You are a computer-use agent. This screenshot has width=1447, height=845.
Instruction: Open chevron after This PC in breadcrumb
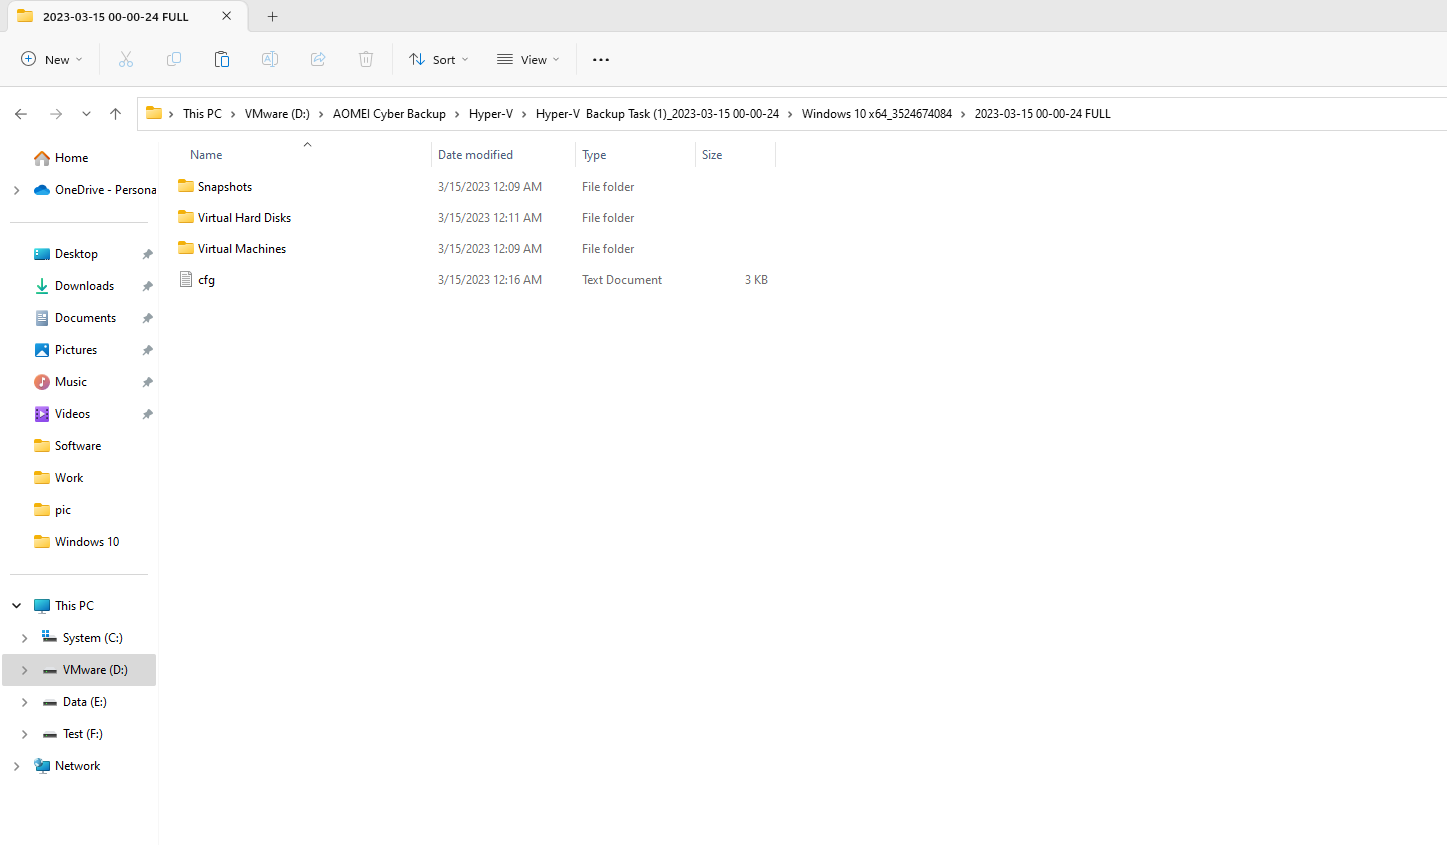[x=233, y=114]
